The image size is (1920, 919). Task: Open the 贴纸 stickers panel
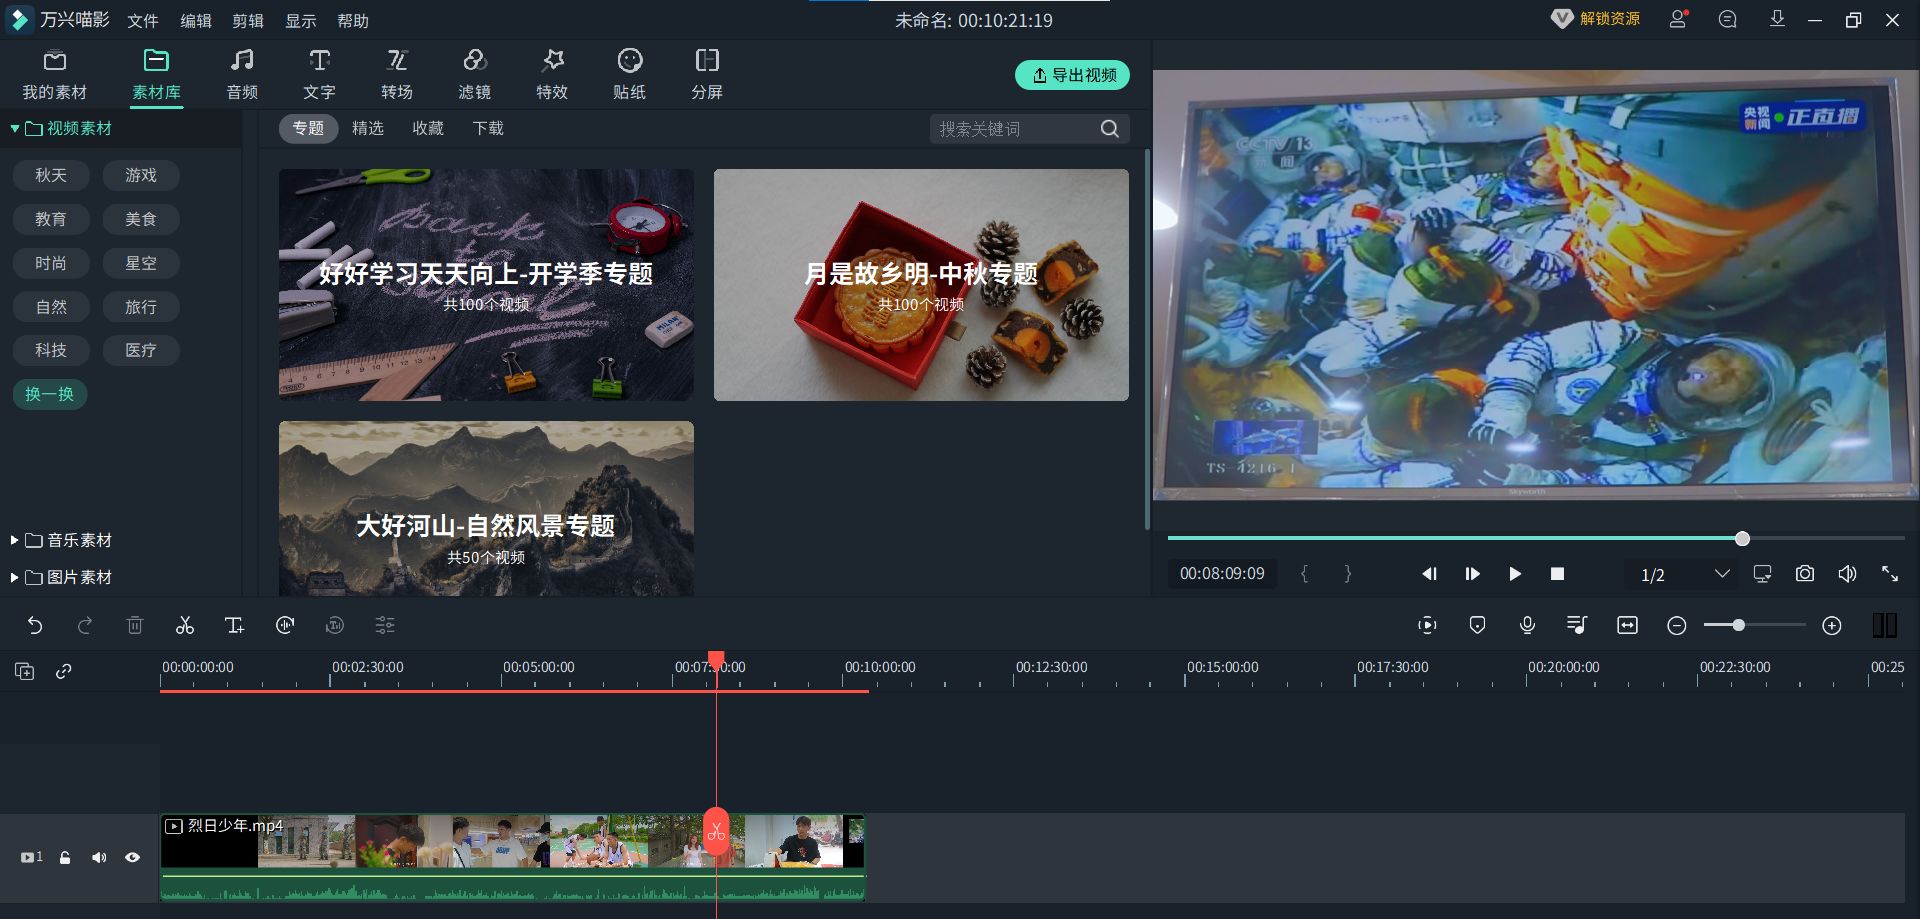click(629, 75)
